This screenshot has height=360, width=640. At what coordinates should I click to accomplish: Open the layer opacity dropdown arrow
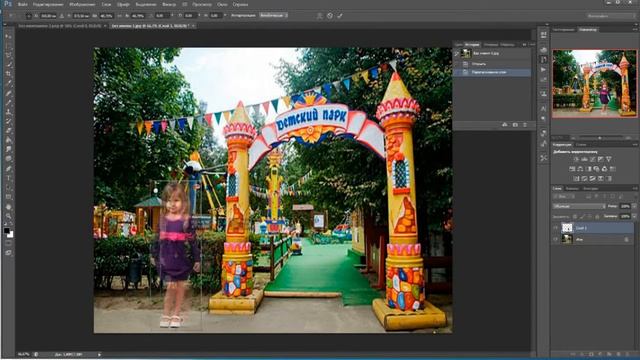(x=634, y=206)
